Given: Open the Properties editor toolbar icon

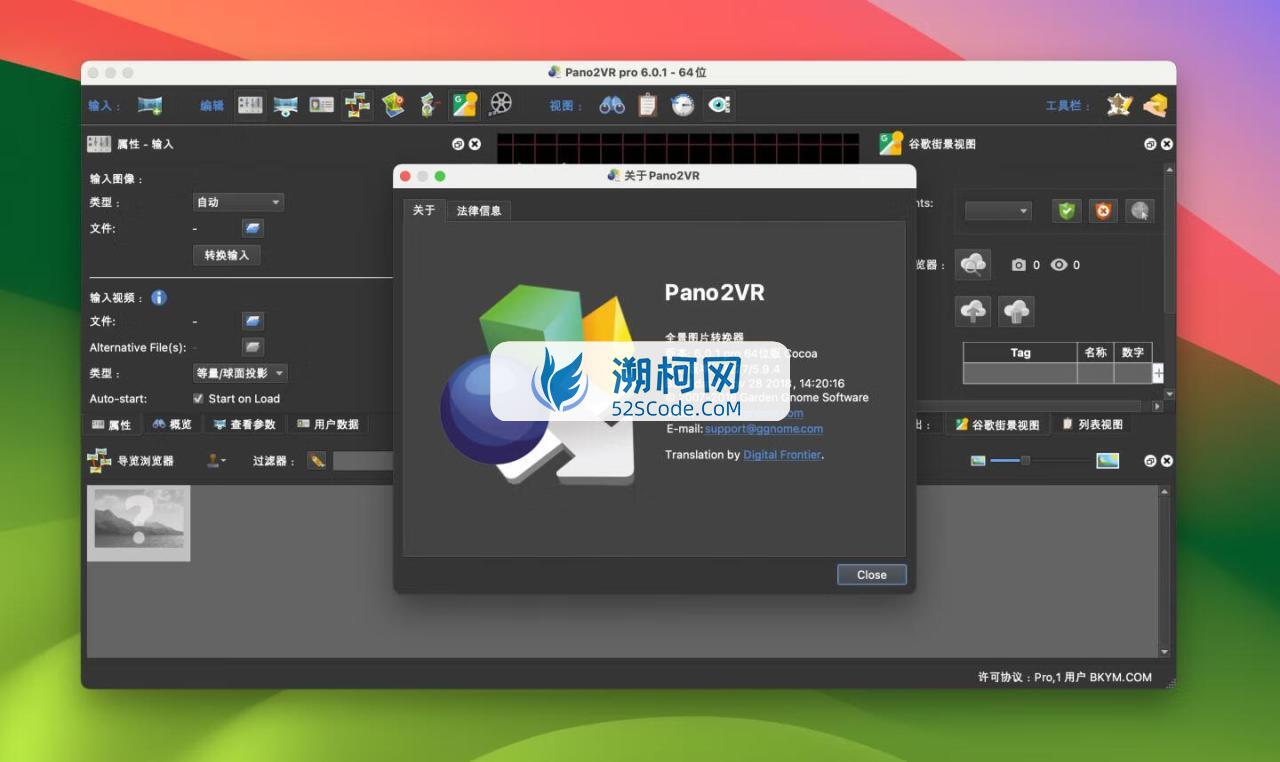Looking at the screenshot, I should point(250,105).
